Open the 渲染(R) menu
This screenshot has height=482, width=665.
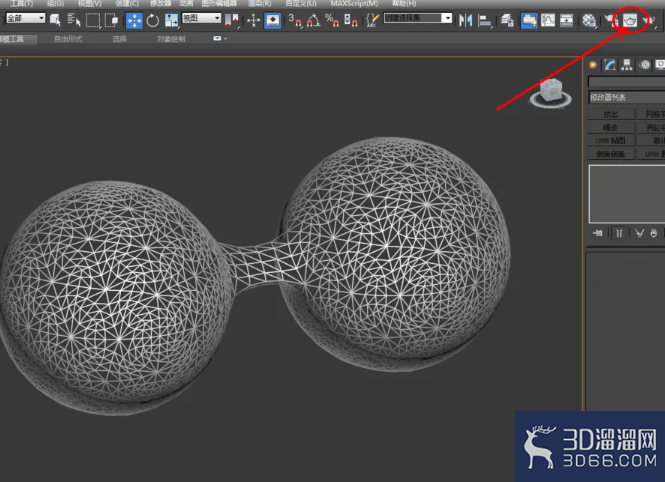point(260,3)
